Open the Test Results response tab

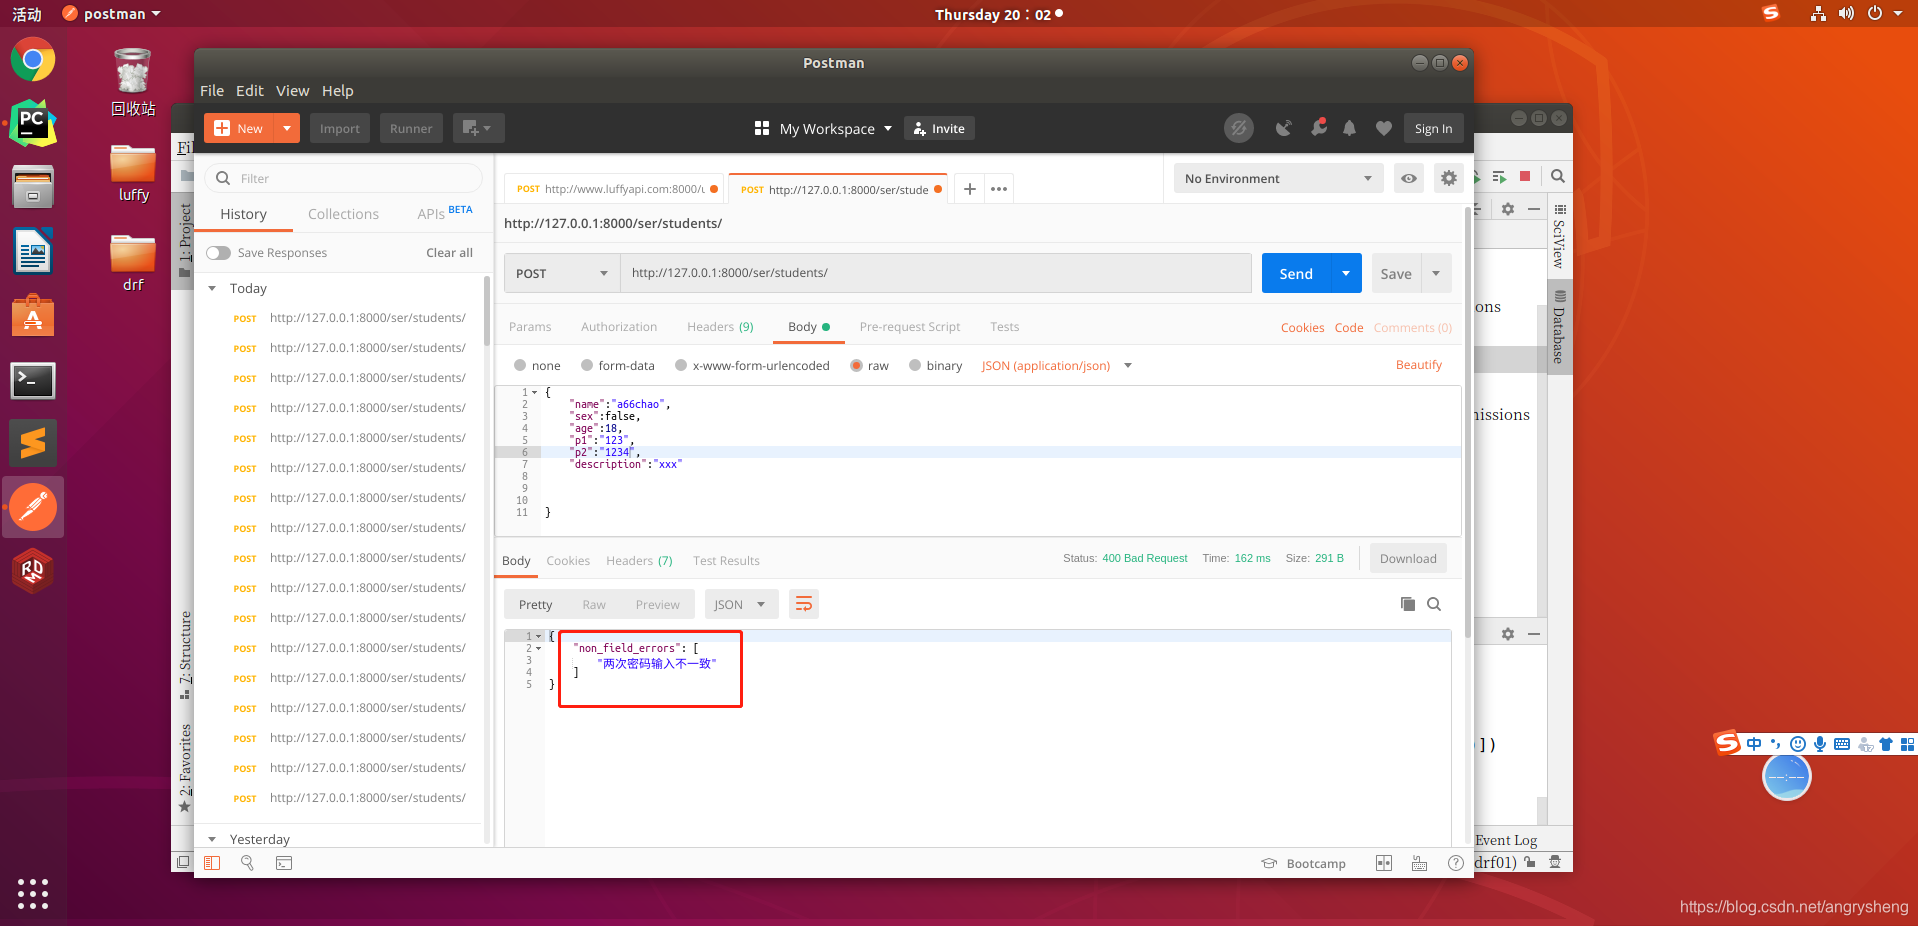726,561
